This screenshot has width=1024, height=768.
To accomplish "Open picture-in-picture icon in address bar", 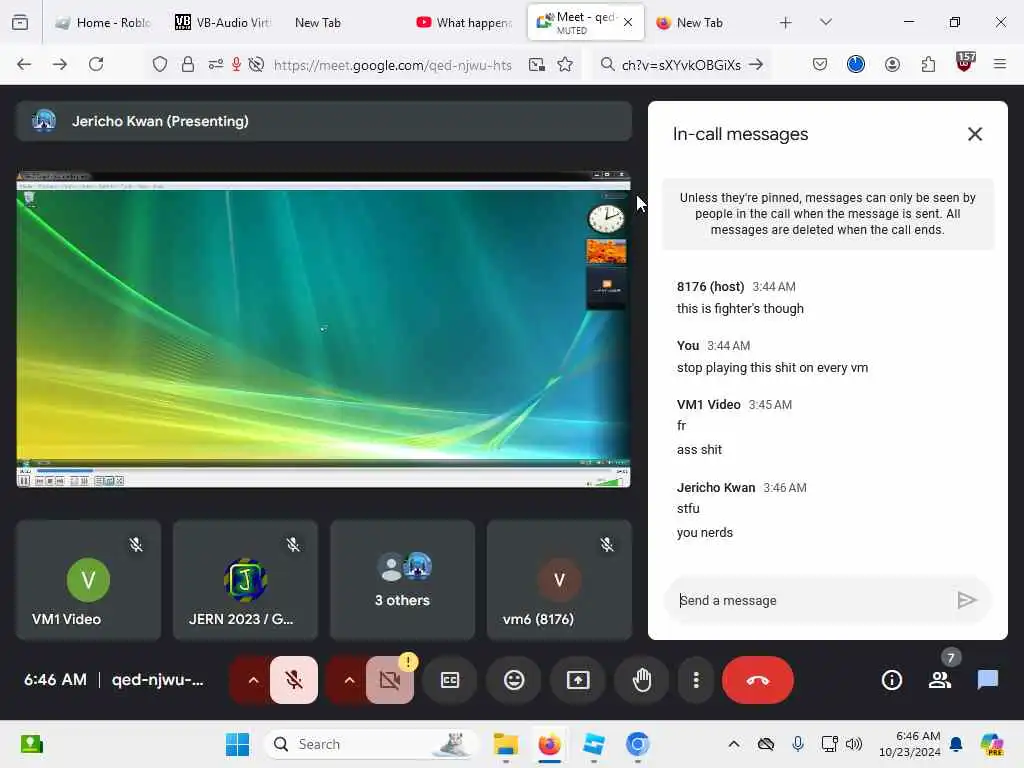I will [x=537, y=64].
